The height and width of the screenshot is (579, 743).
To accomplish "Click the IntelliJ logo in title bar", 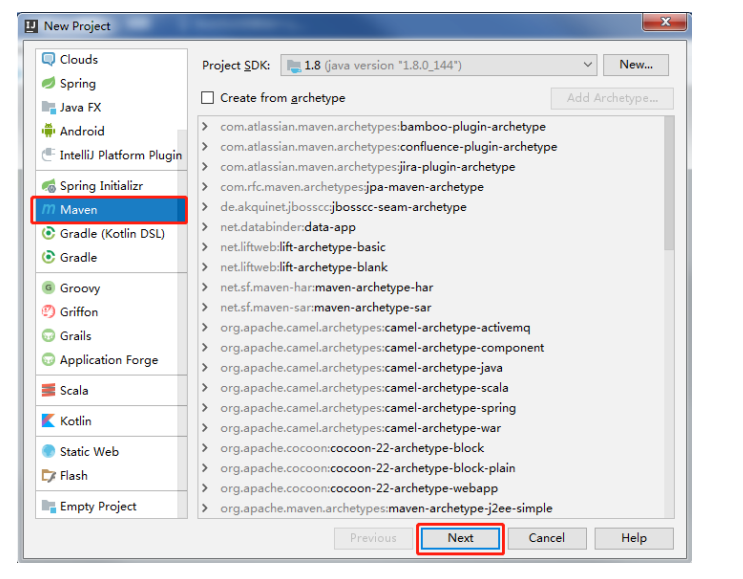I will pyautogui.click(x=31, y=26).
